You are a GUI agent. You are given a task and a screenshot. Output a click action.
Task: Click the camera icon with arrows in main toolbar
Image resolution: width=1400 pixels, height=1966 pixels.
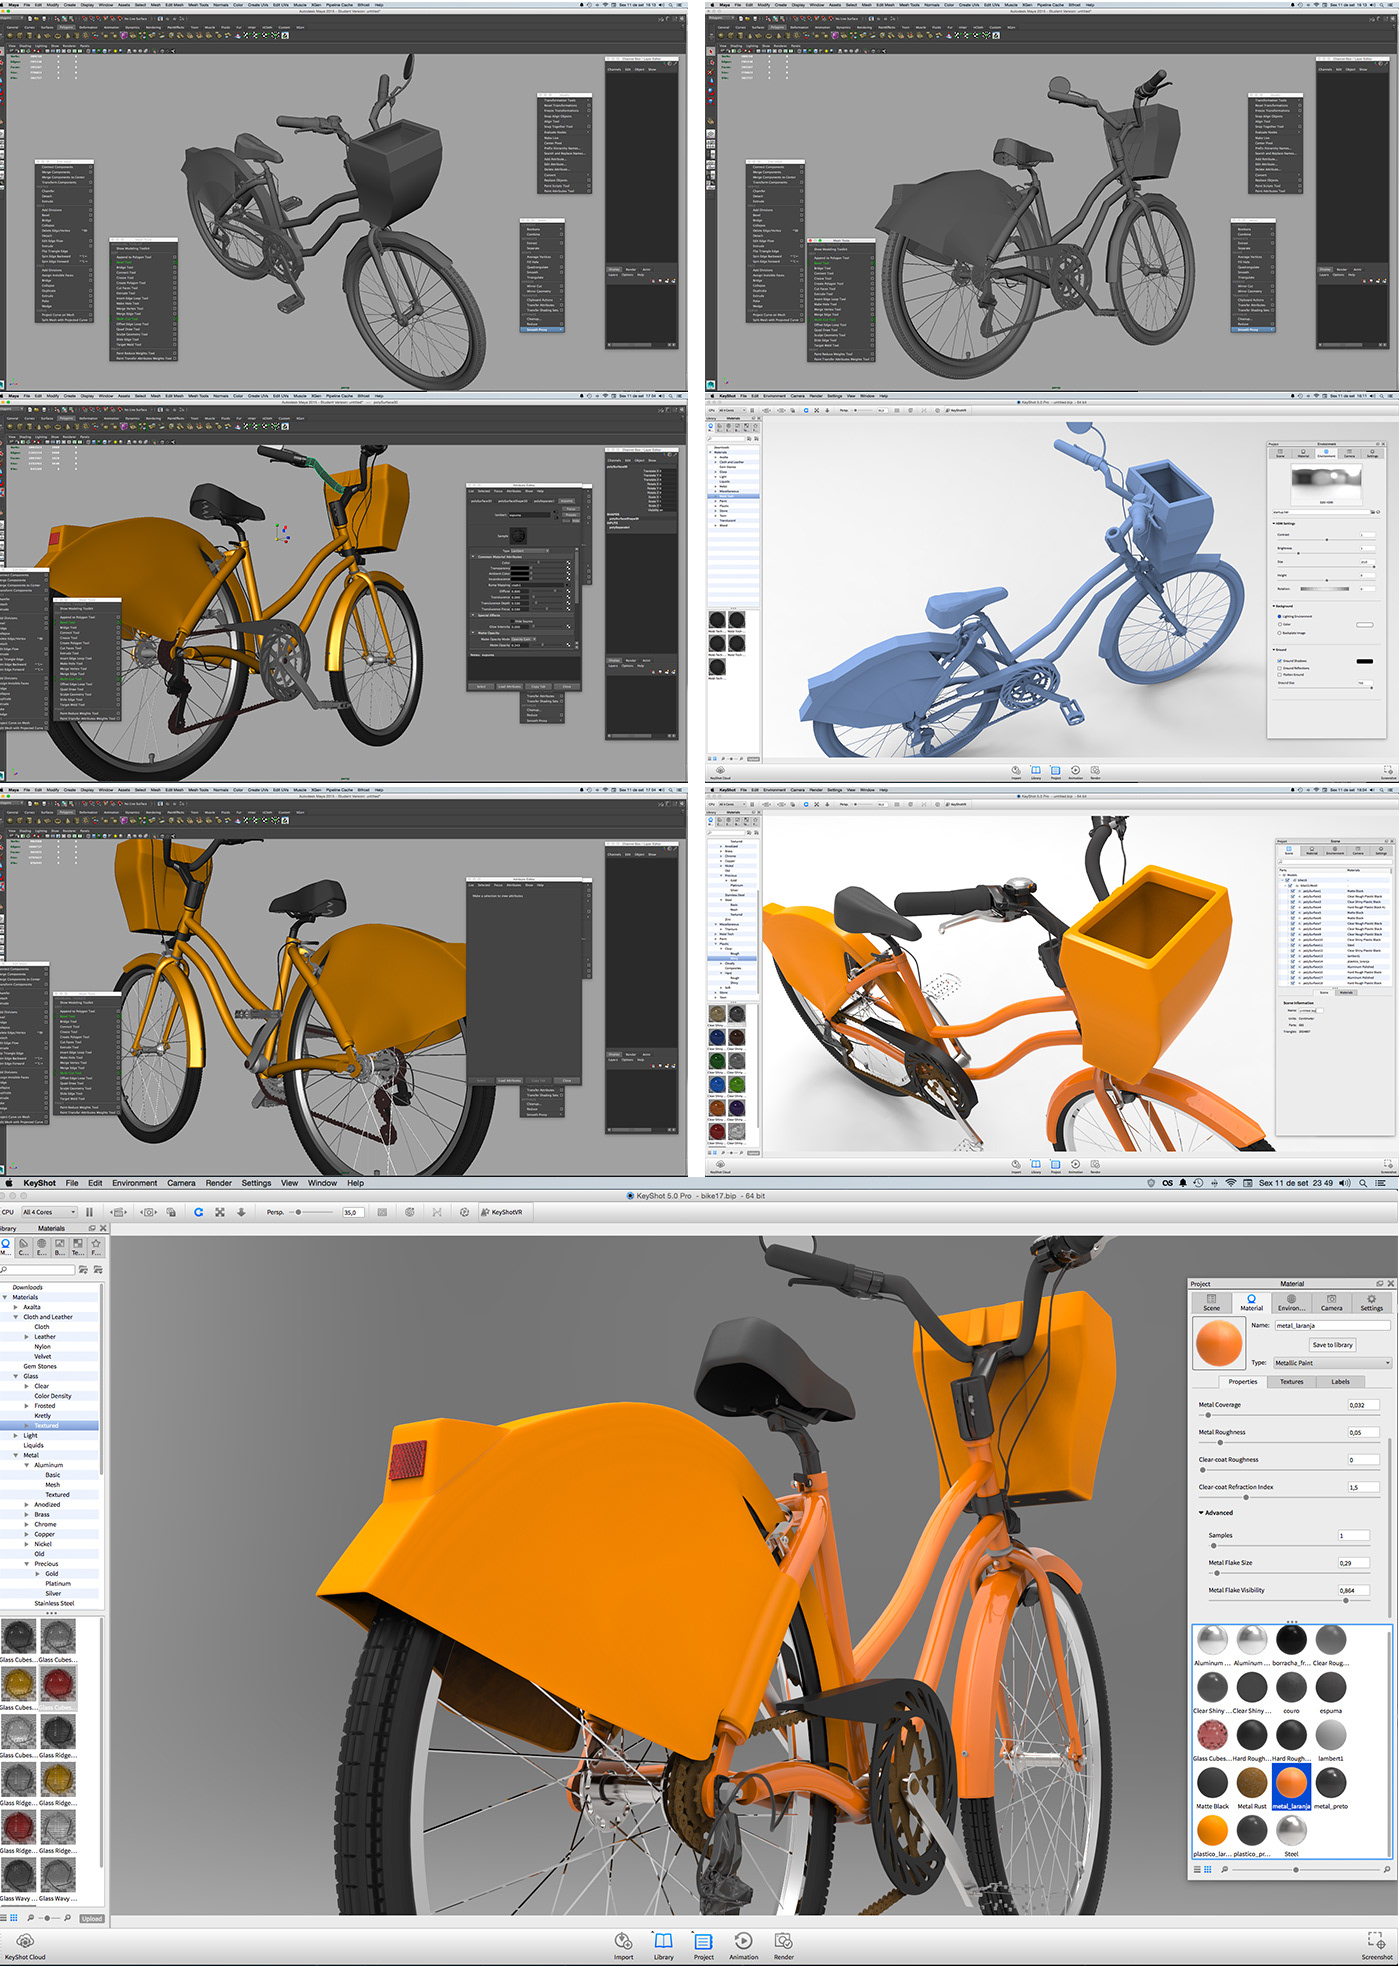149,1212
